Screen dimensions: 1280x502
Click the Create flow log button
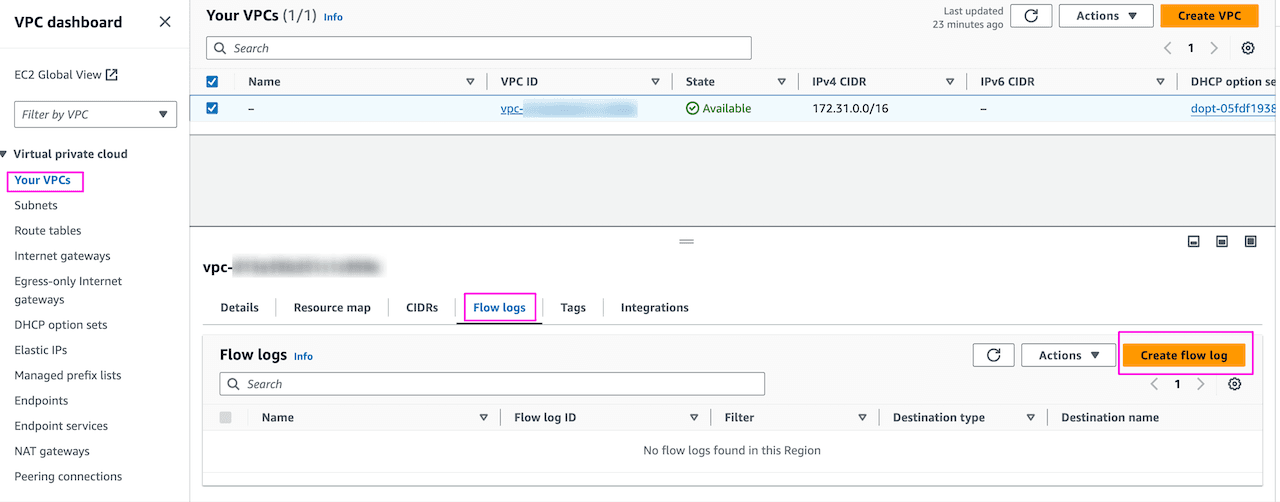click(1183, 355)
